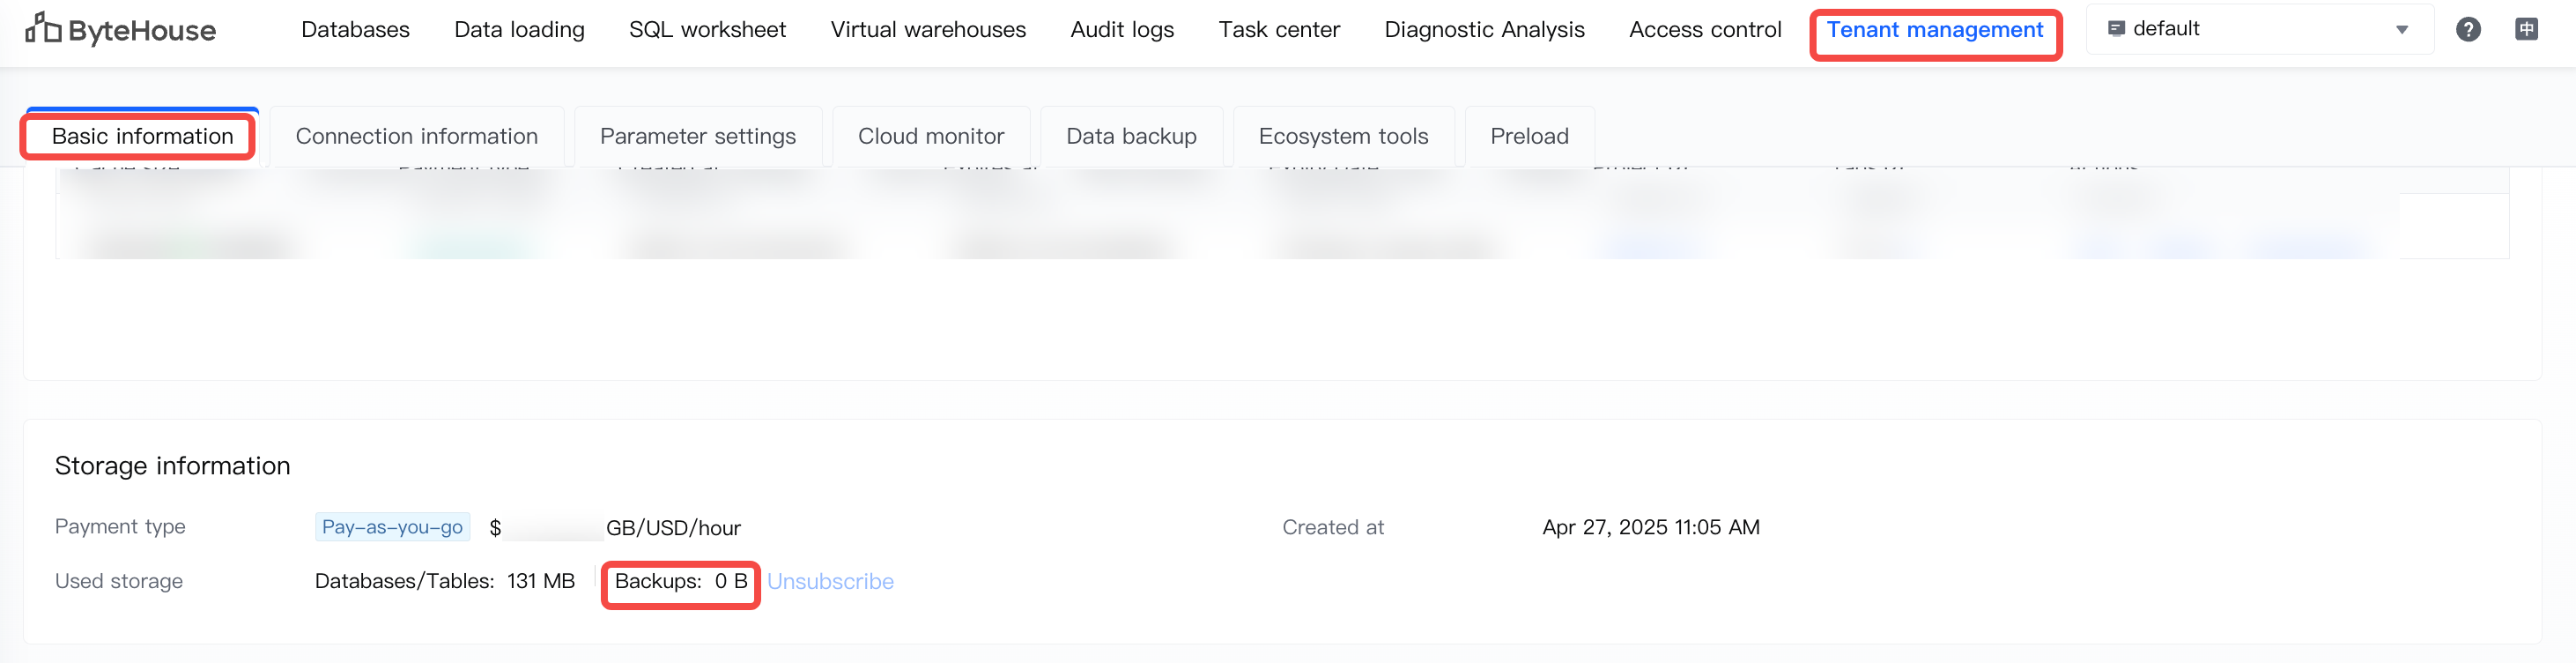Go to Diagnostic Analysis
The image size is (2576, 663).
(1484, 30)
